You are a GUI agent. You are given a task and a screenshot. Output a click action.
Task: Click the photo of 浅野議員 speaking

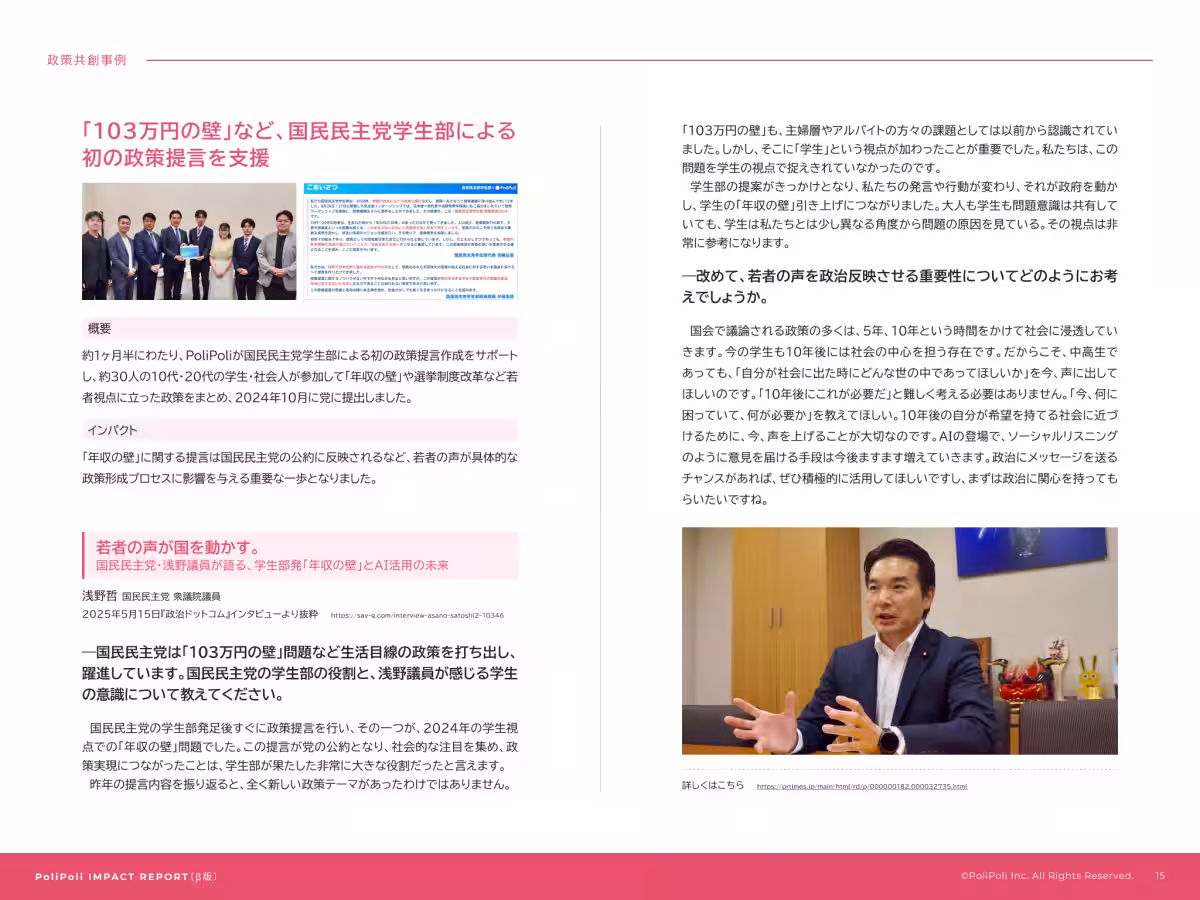tap(899, 640)
